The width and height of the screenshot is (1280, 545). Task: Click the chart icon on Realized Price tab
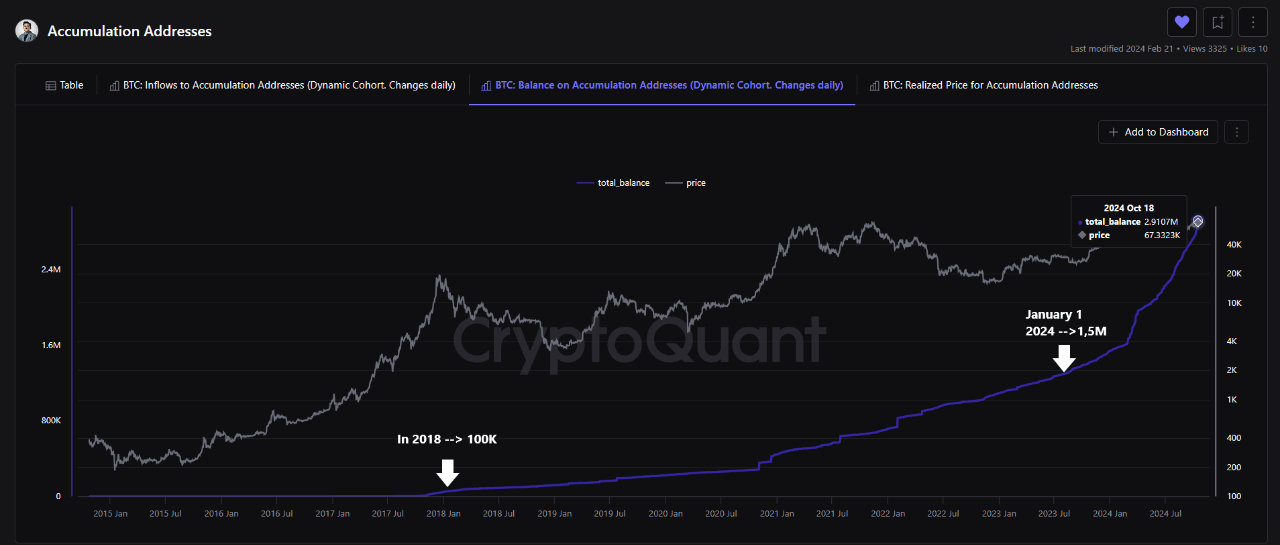(x=875, y=86)
